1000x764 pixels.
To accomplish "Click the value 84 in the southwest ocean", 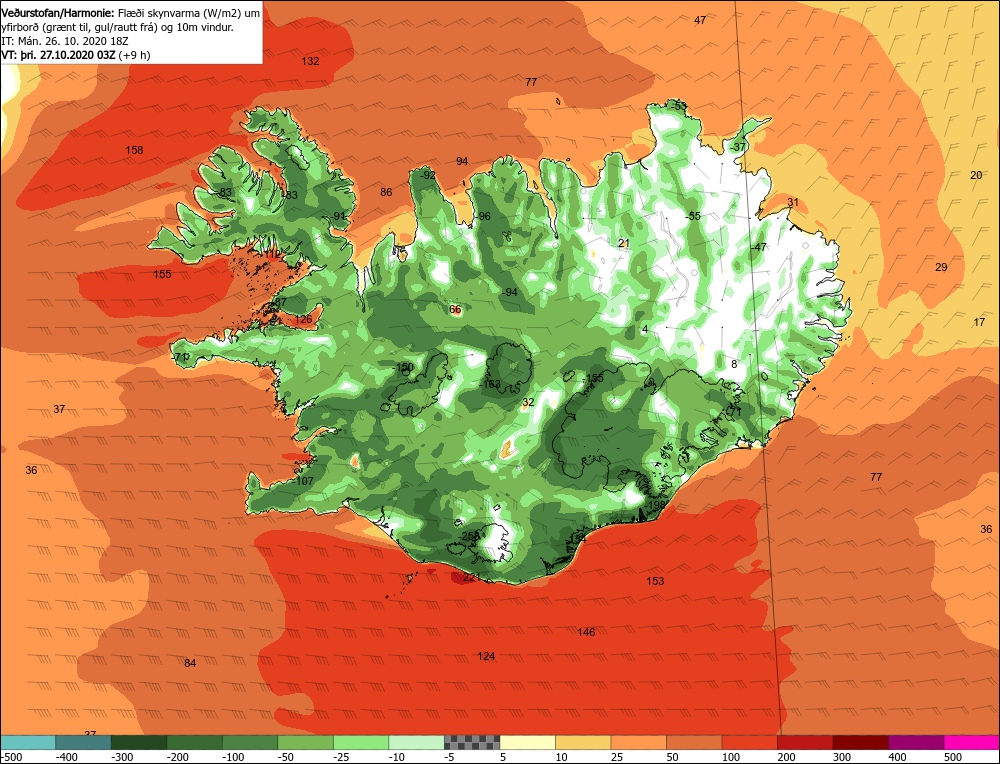I will click(190, 663).
